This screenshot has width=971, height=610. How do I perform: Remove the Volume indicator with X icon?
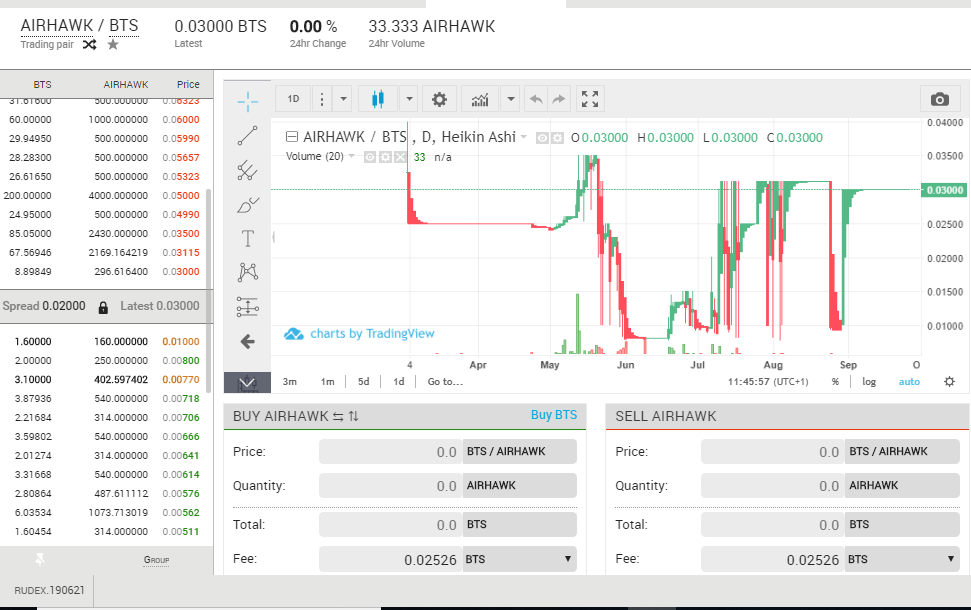(400, 157)
